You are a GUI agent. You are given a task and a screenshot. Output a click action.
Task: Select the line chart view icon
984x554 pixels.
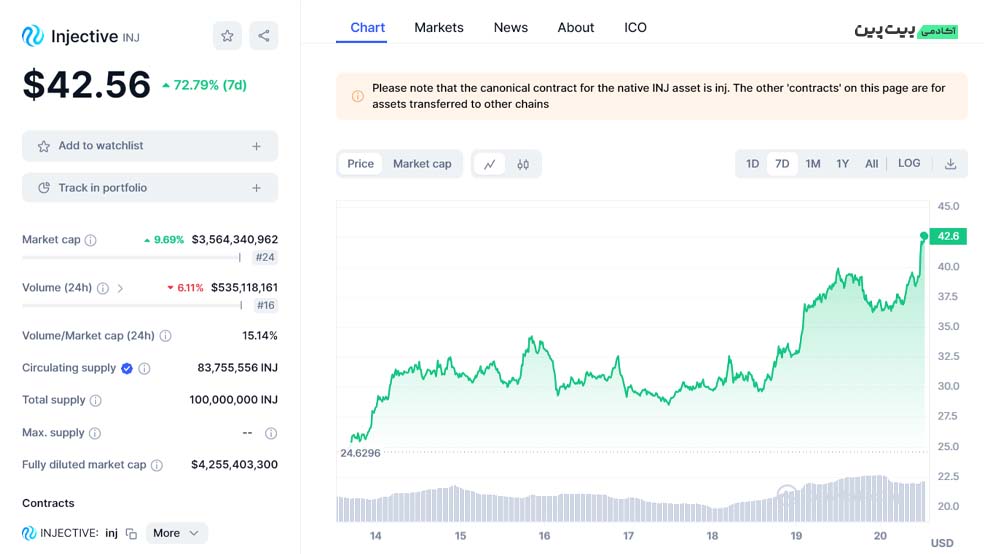489,164
